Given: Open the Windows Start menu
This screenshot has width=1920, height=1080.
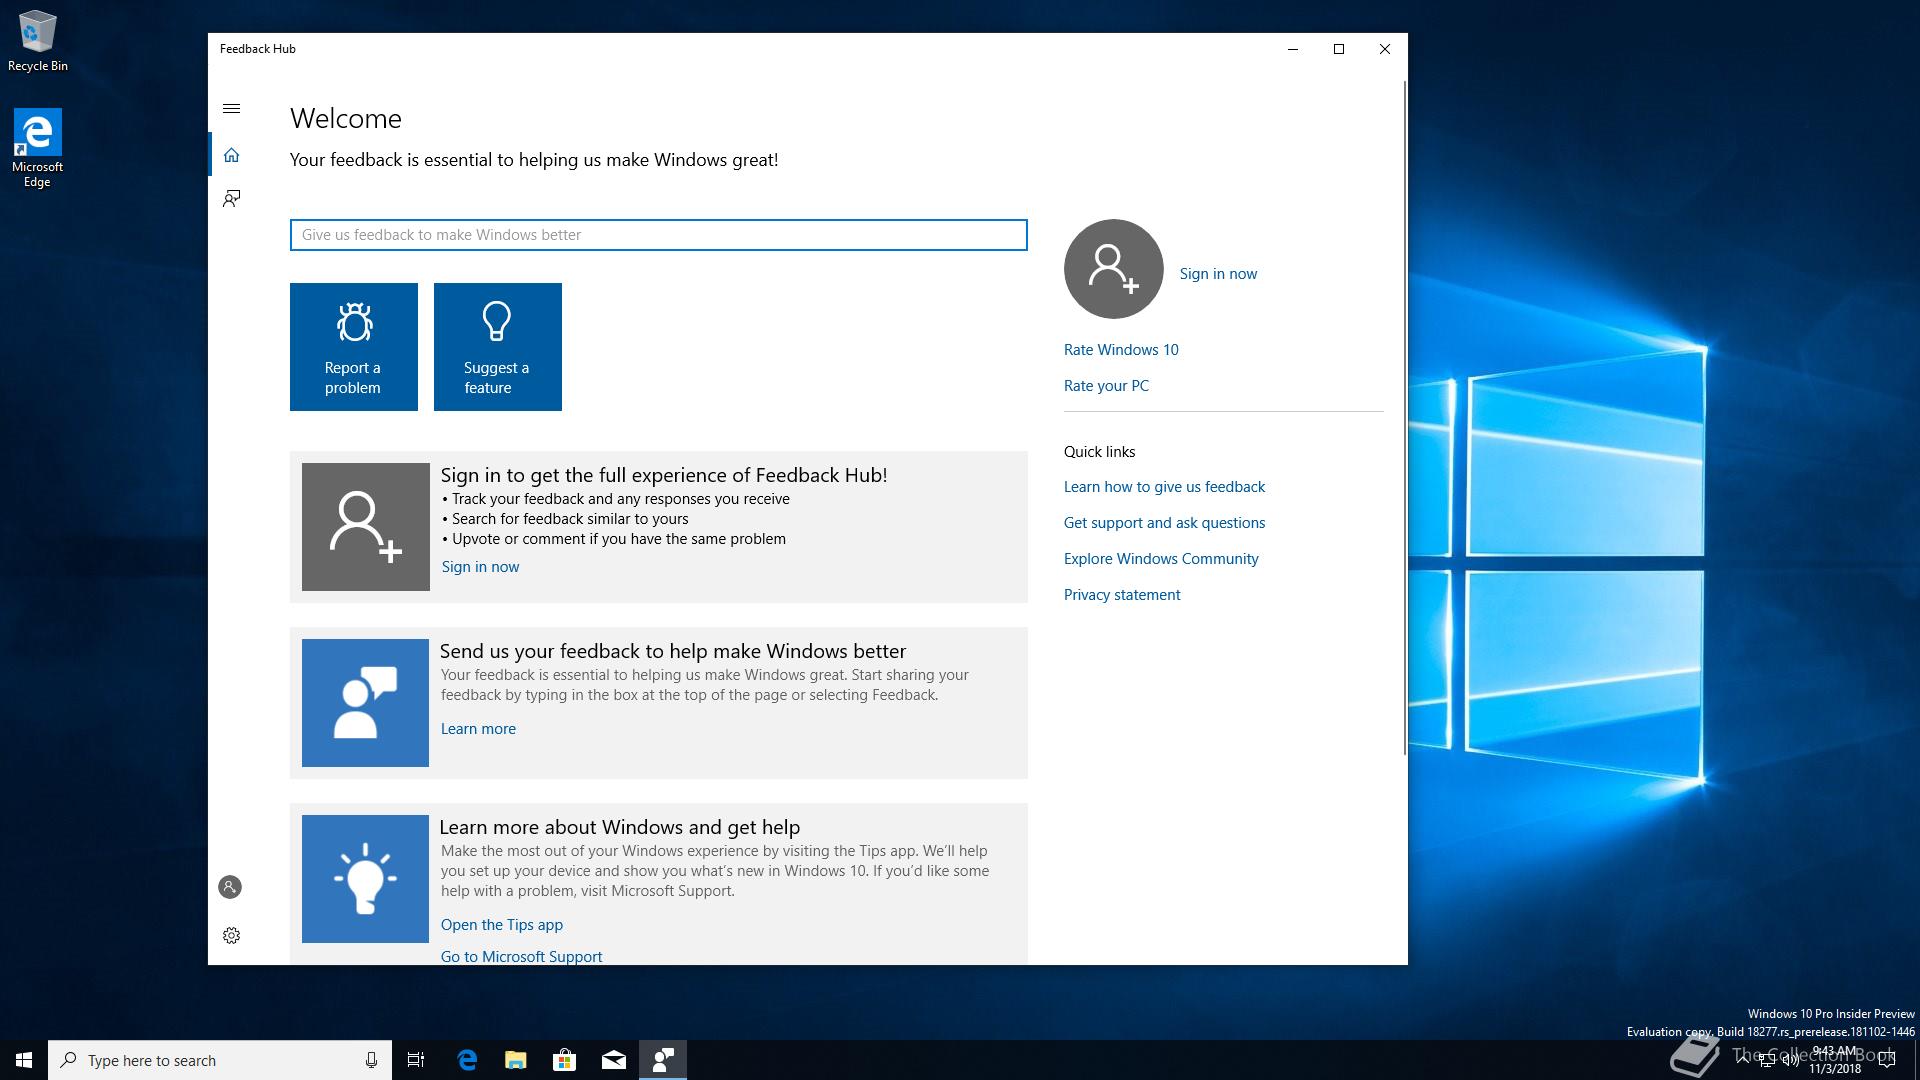Looking at the screenshot, I should (24, 1060).
